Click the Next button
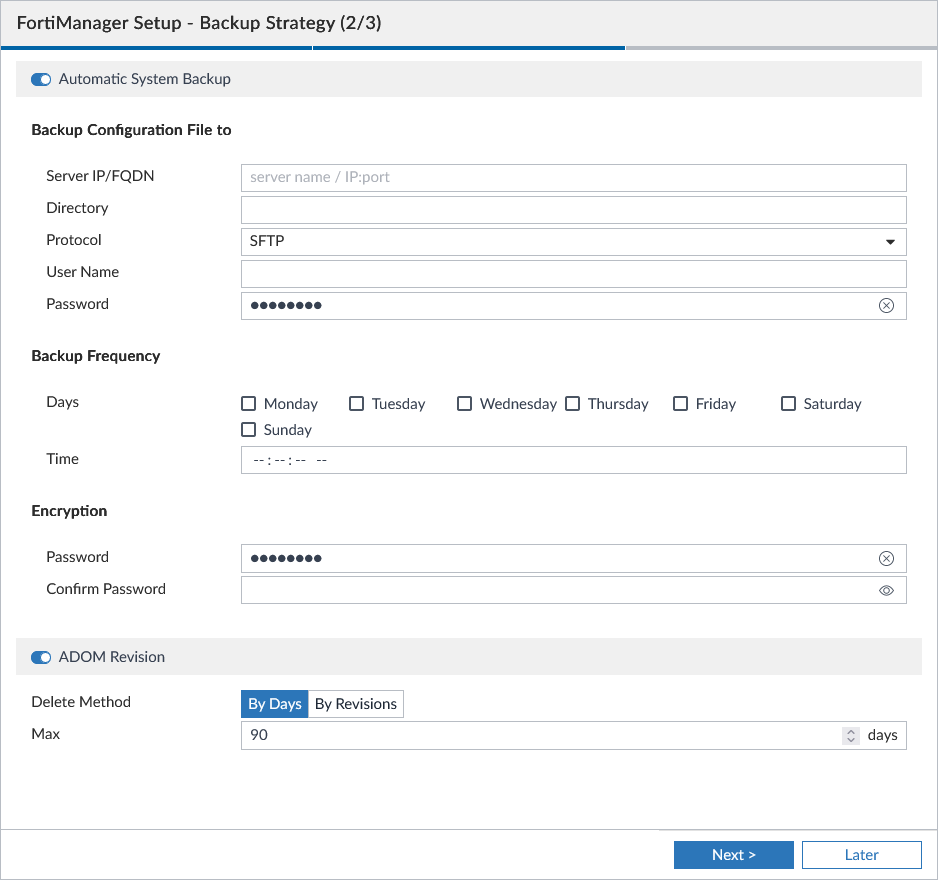 pyautogui.click(x=733, y=854)
